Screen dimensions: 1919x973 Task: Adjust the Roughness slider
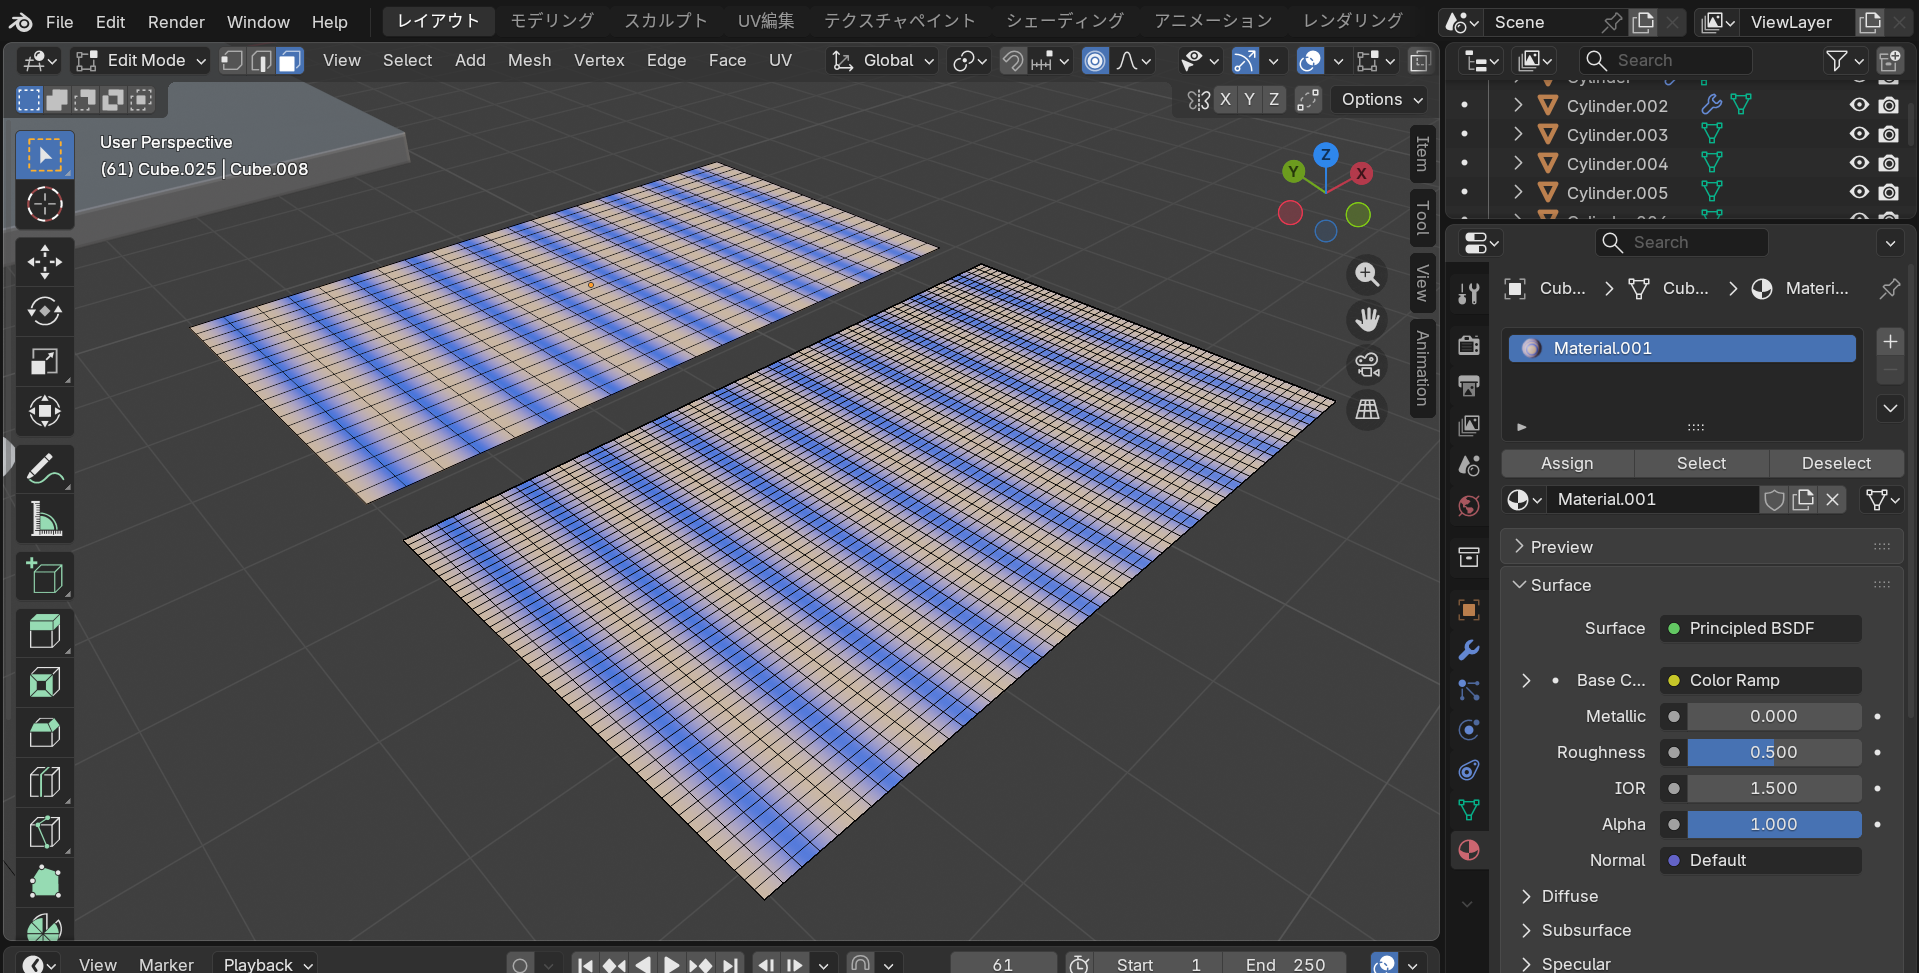tap(1772, 752)
